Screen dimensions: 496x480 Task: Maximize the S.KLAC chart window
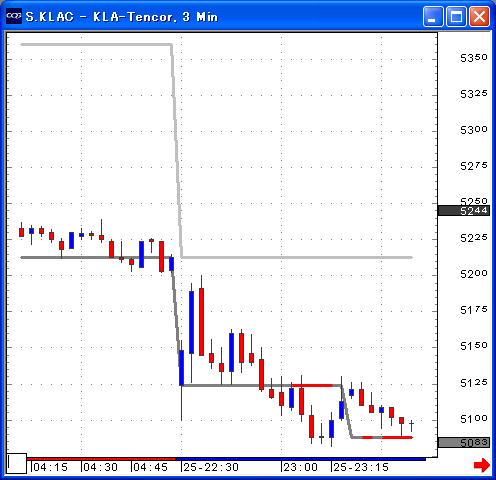click(456, 16)
